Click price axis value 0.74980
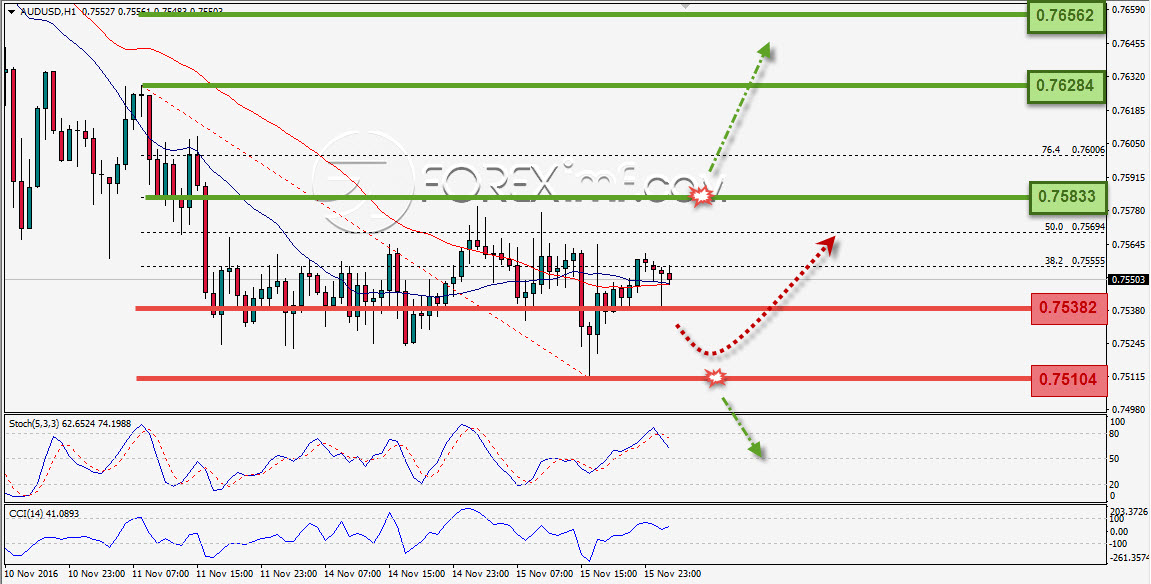The image size is (1151, 584). tap(1129, 409)
